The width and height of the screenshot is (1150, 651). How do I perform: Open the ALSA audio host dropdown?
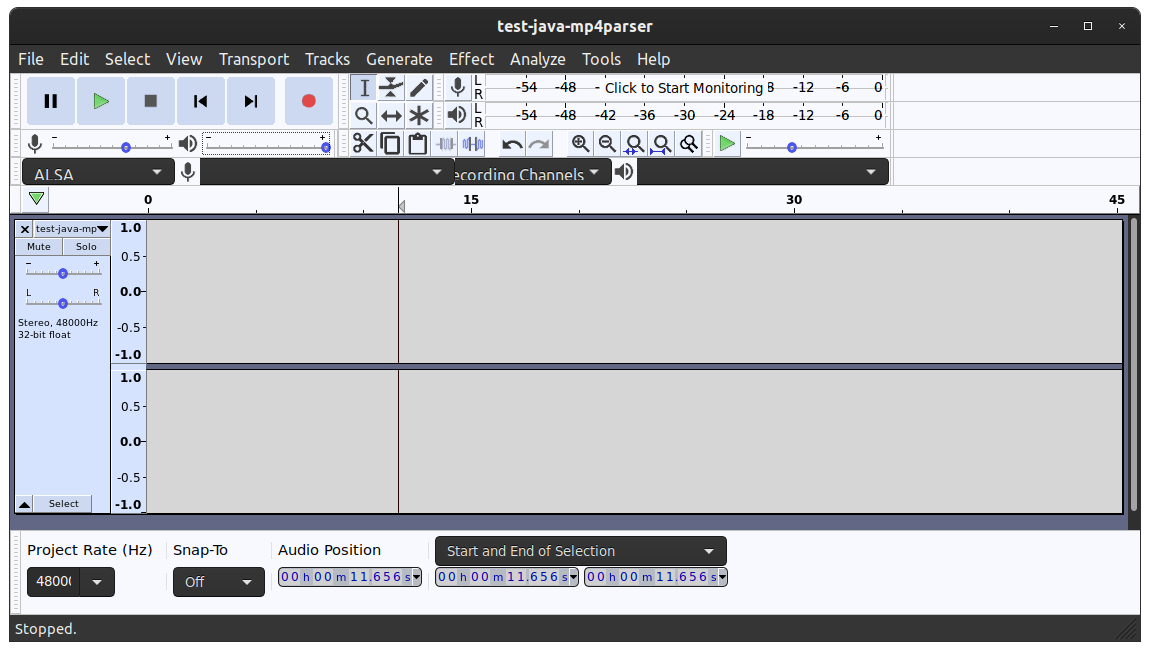(x=98, y=173)
